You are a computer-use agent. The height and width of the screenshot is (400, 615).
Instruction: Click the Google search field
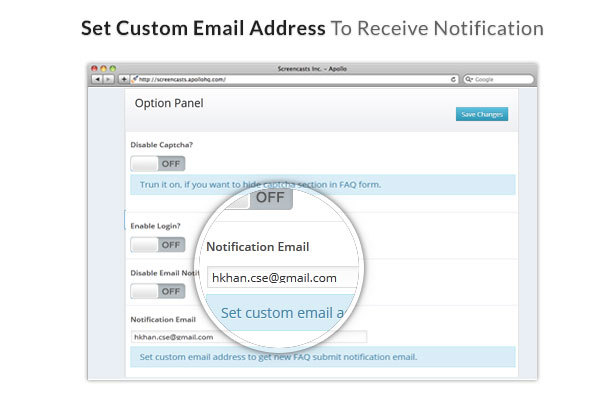tap(499, 79)
